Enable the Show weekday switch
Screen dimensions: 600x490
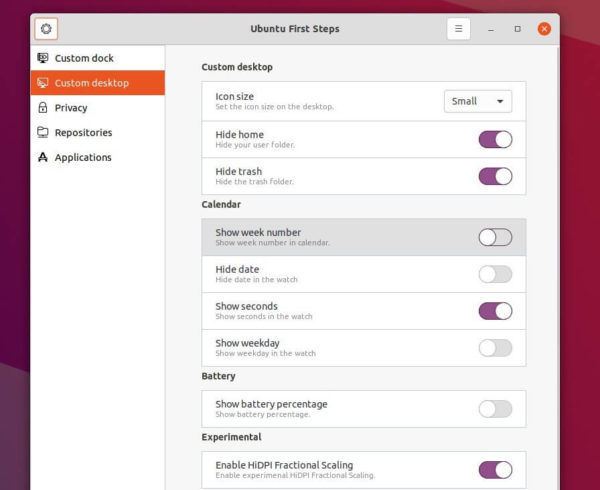(x=495, y=348)
